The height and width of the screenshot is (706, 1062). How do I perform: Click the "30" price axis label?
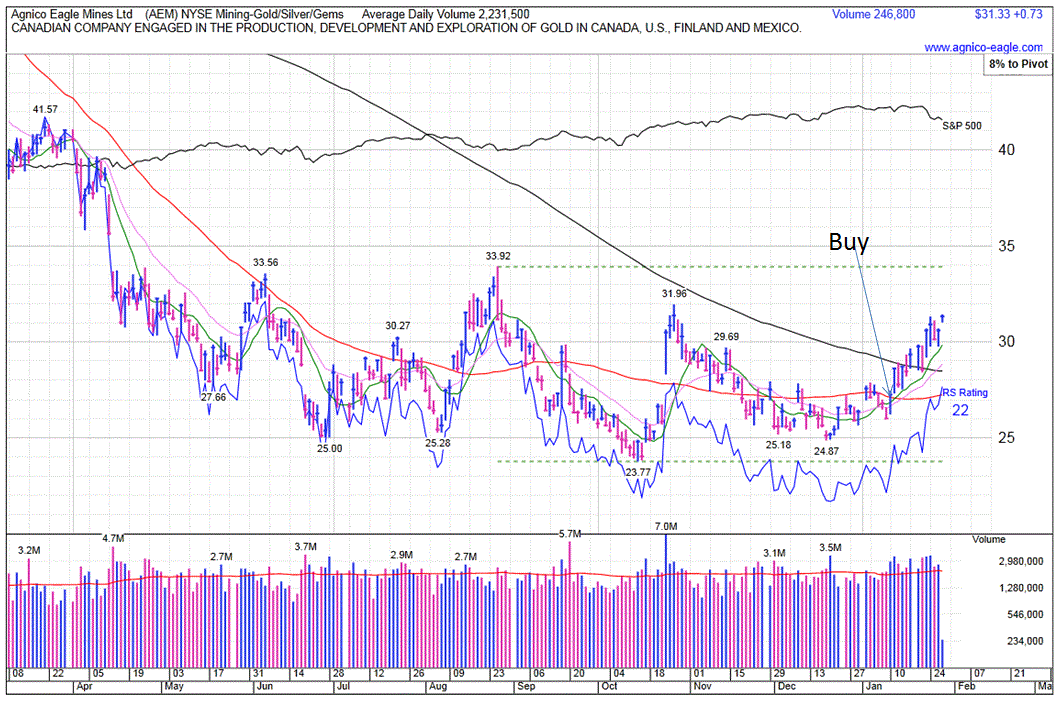coord(1006,341)
